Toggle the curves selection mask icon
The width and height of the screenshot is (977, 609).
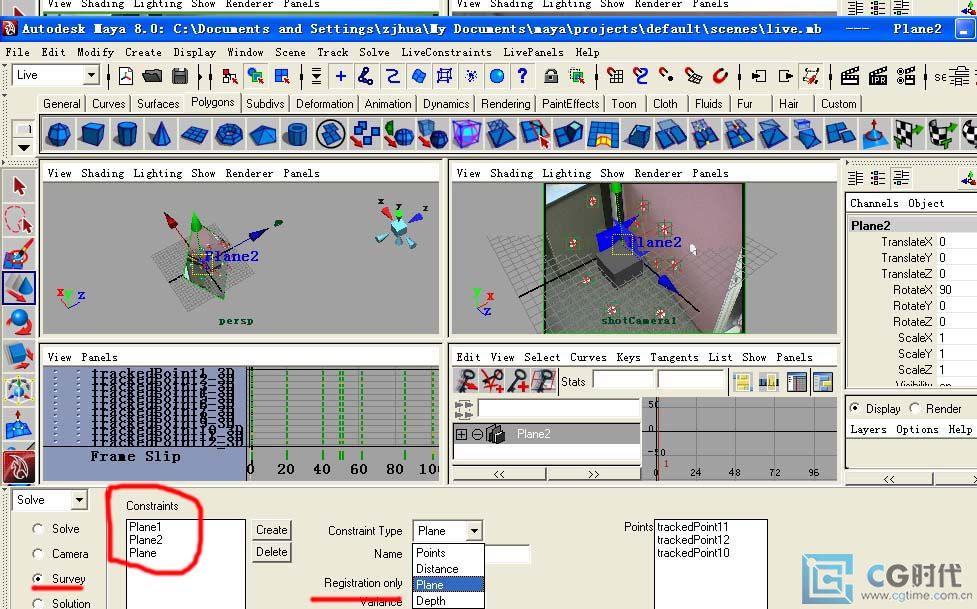click(393, 76)
